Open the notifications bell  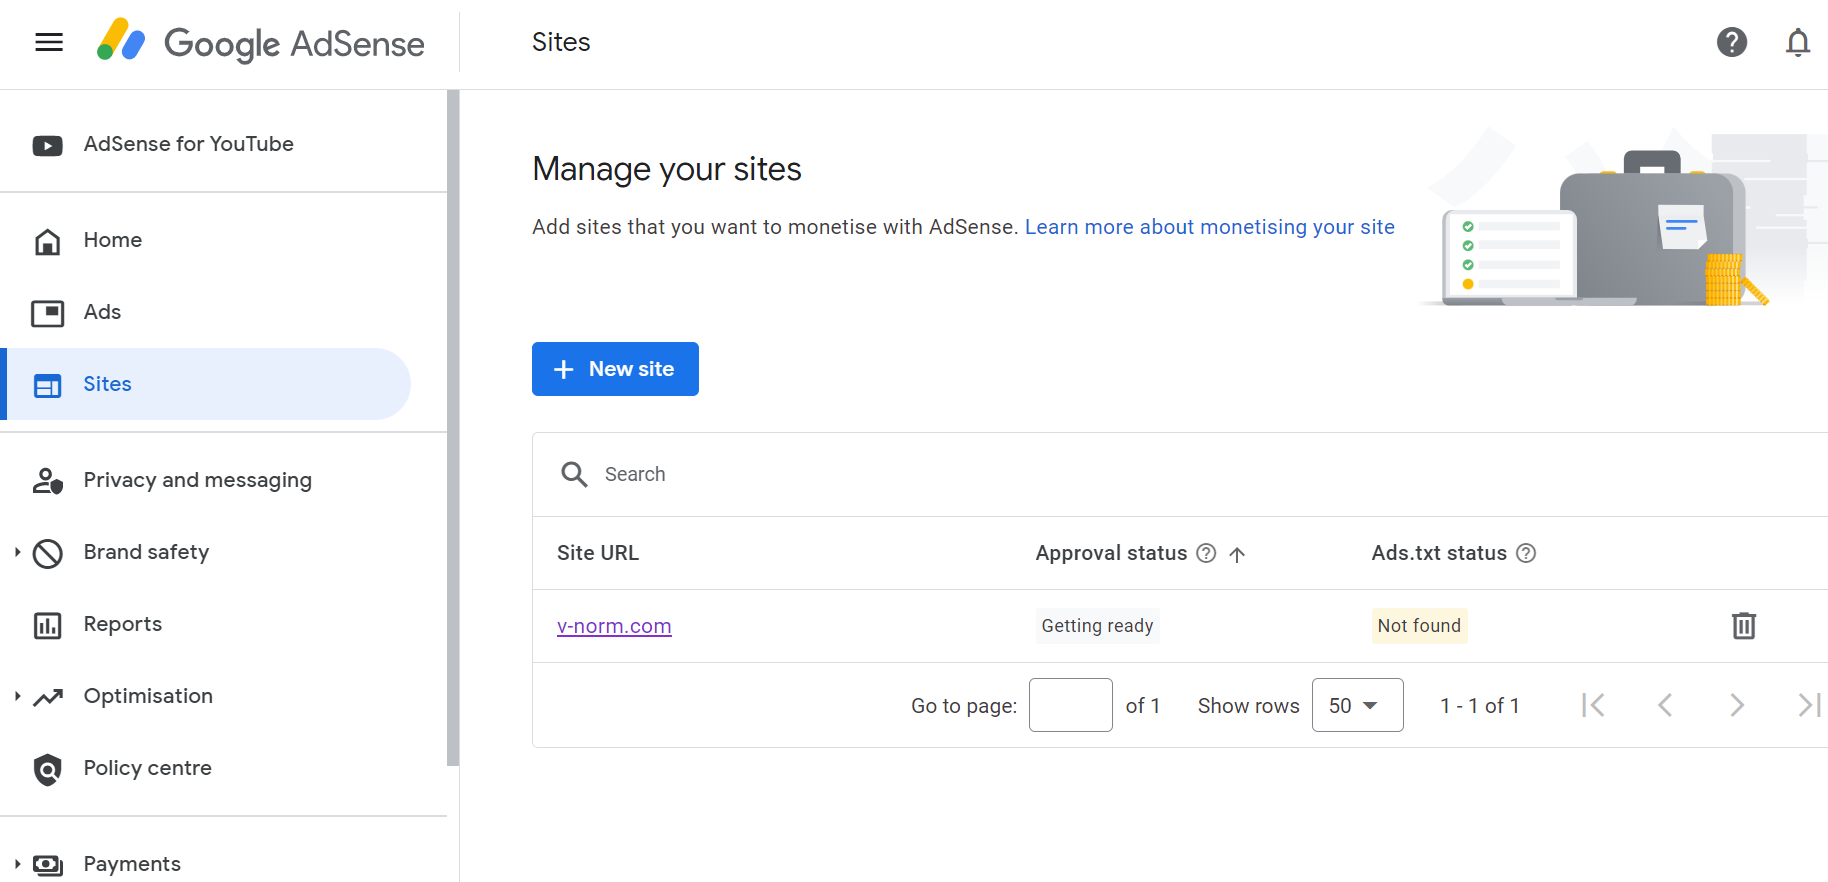(1798, 42)
